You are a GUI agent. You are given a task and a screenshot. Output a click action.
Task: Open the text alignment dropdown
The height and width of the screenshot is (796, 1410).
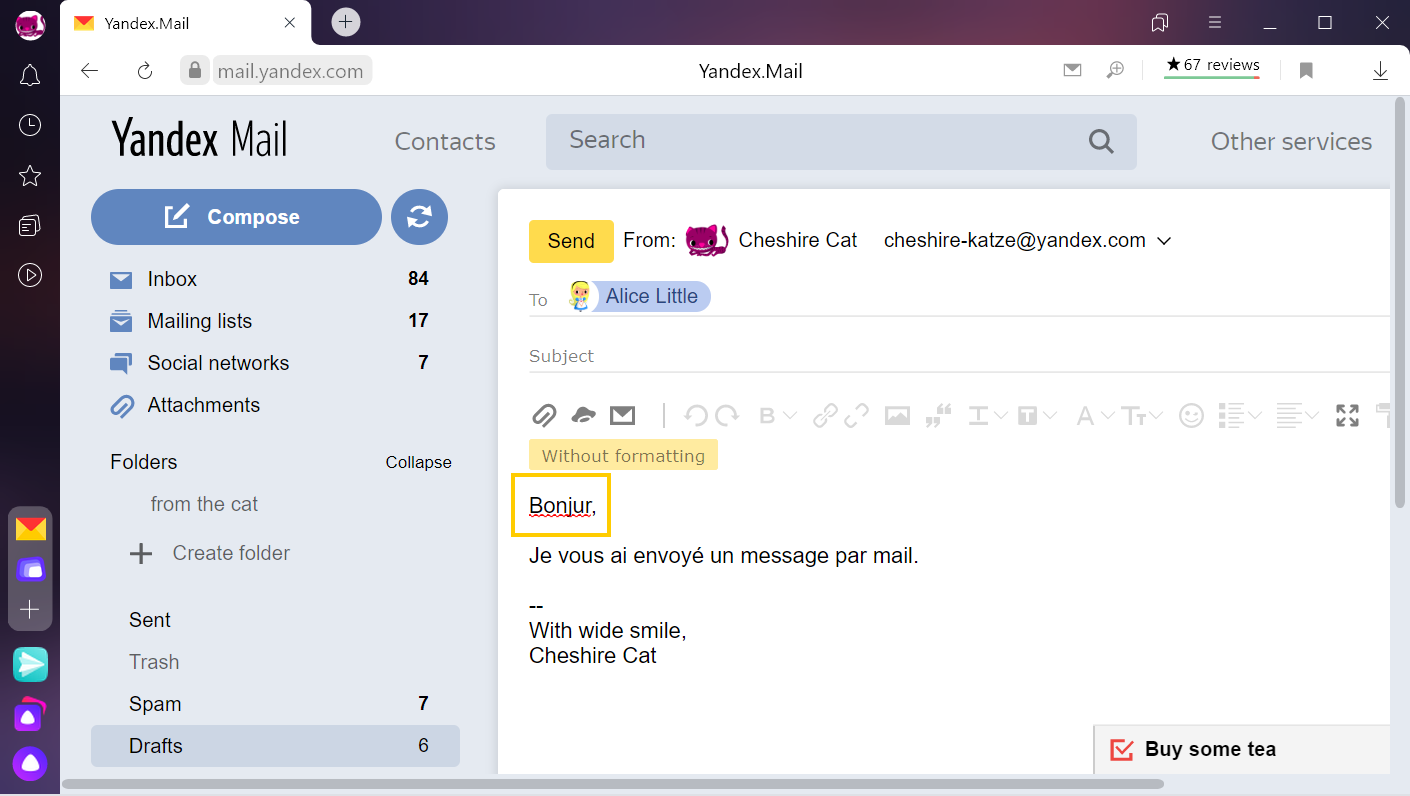tap(1298, 415)
